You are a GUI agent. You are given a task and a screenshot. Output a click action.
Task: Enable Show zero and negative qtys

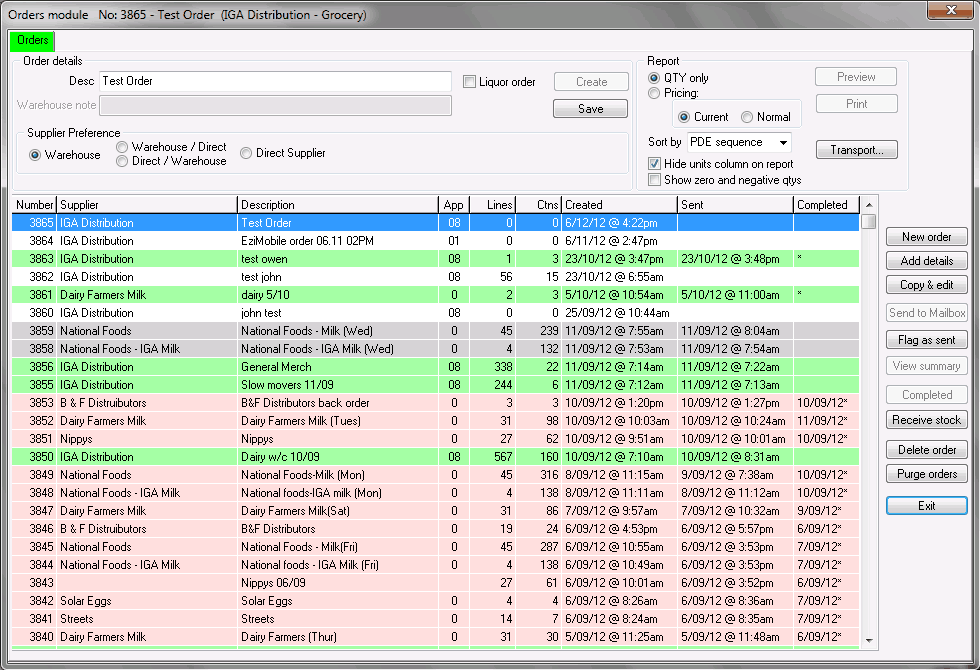point(654,180)
